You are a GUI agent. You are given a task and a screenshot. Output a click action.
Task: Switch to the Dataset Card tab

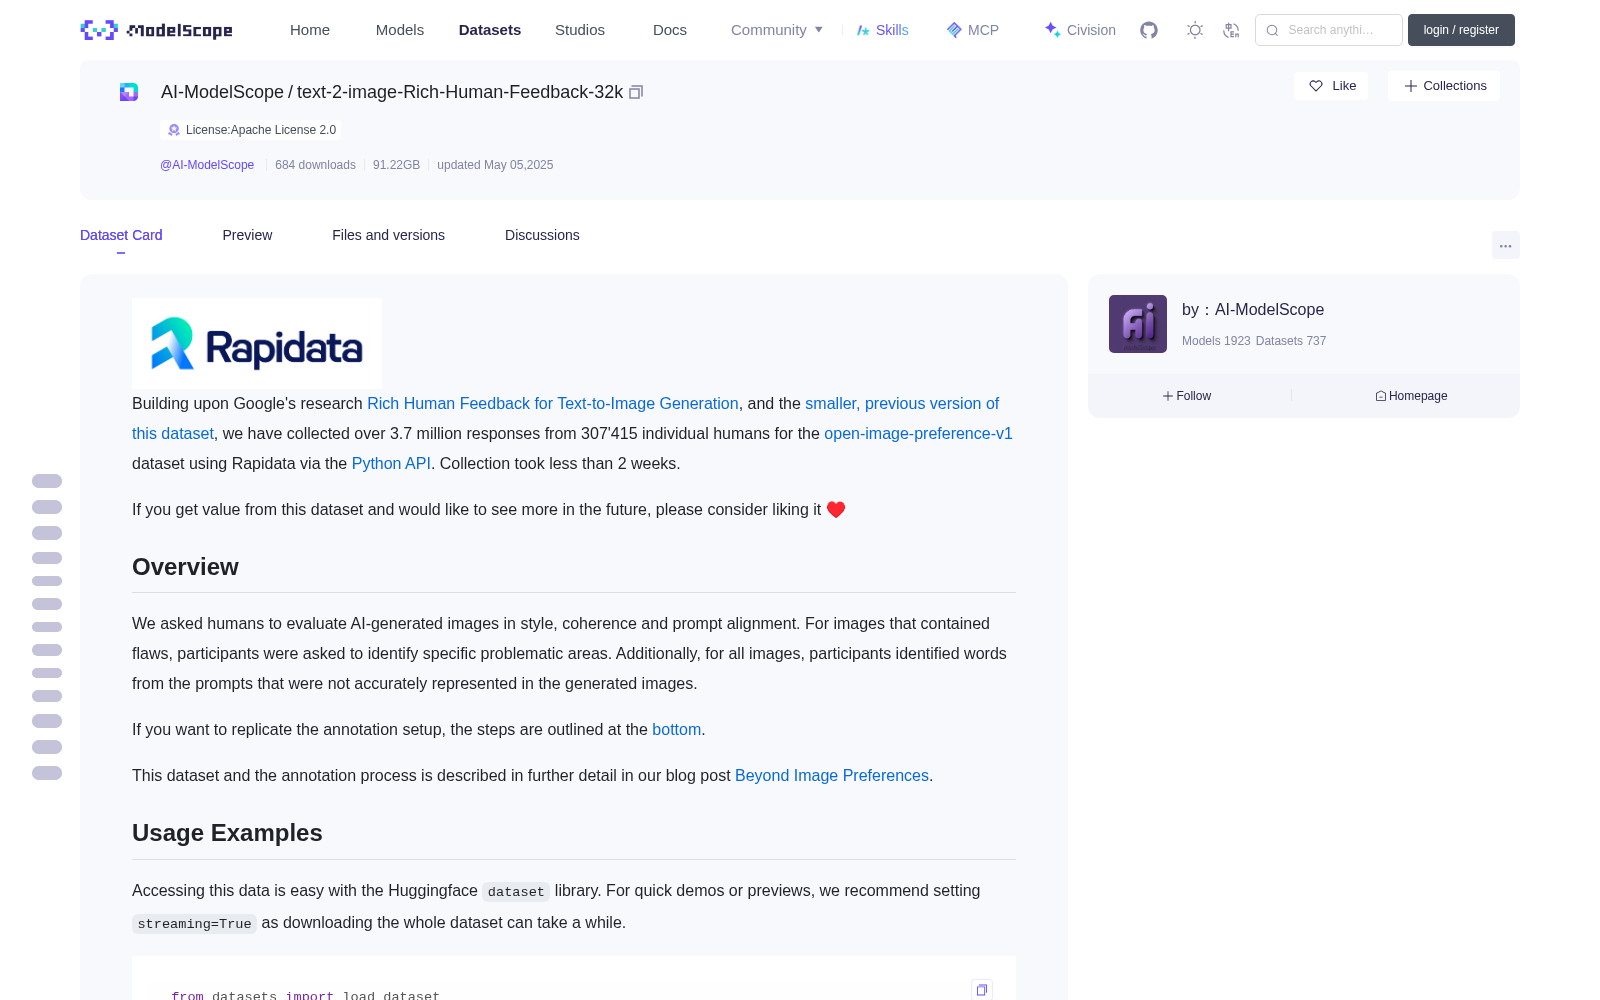coord(121,235)
